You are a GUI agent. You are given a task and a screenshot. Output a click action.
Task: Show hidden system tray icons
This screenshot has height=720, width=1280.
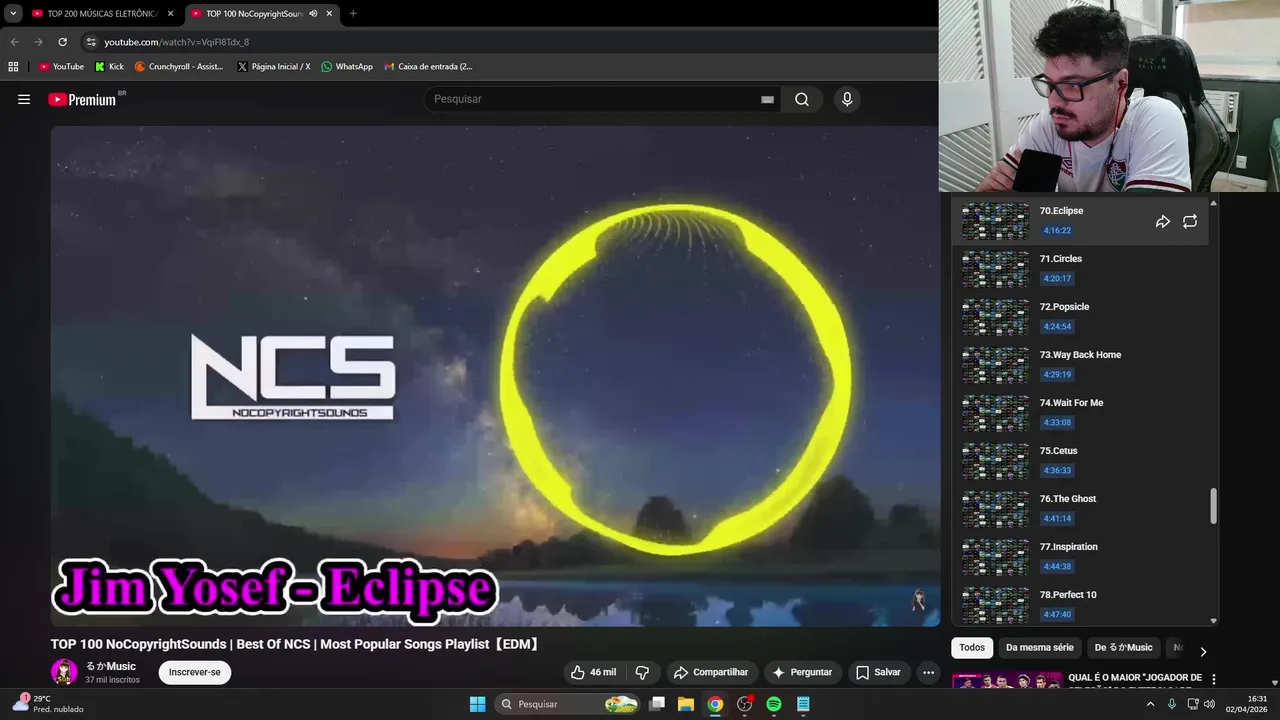coord(1150,704)
